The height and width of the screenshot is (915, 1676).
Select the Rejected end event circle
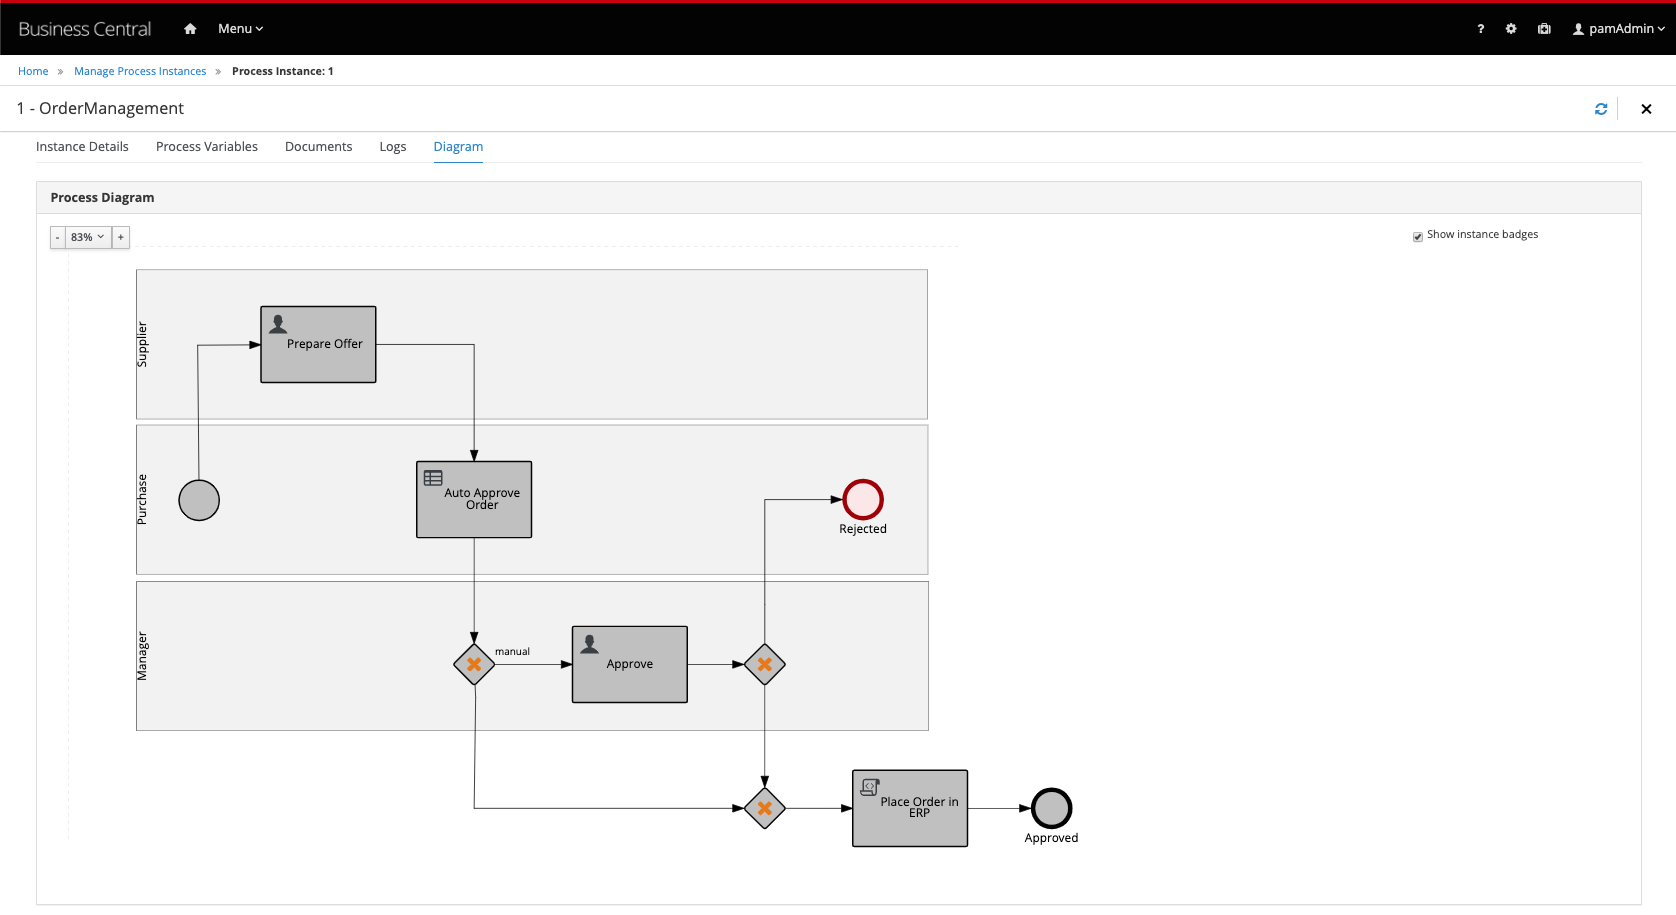point(863,500)
